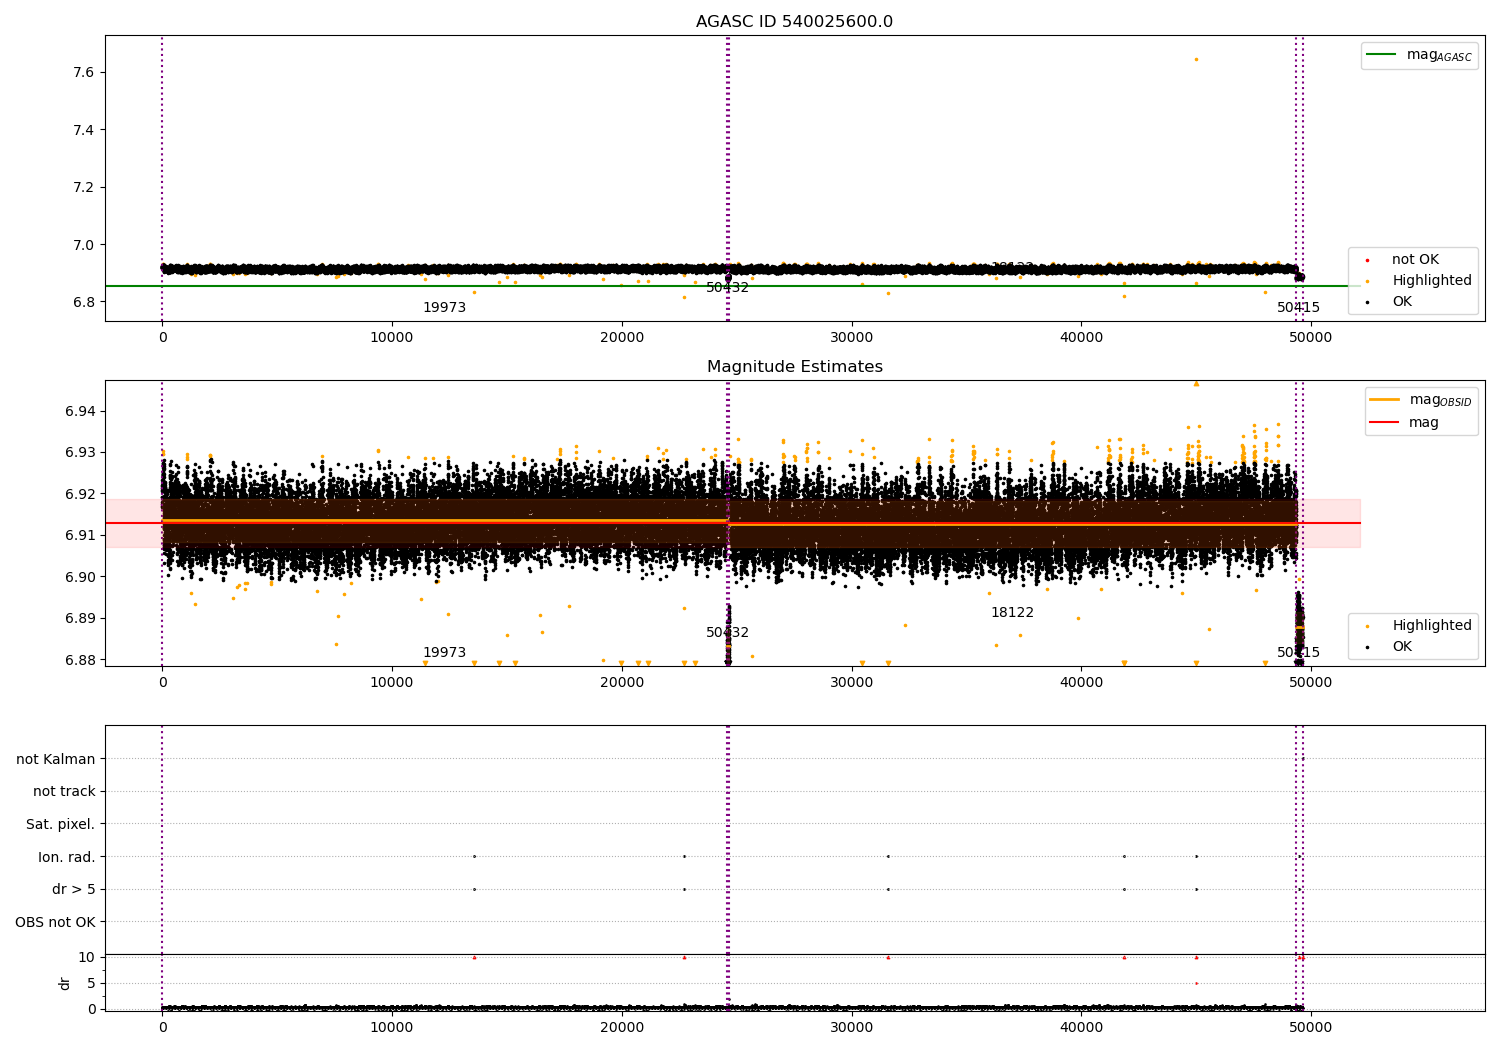Click 50415 label in Magnitude Estimates plot
1500x1050 pixels.
[x=1298, y=653]
